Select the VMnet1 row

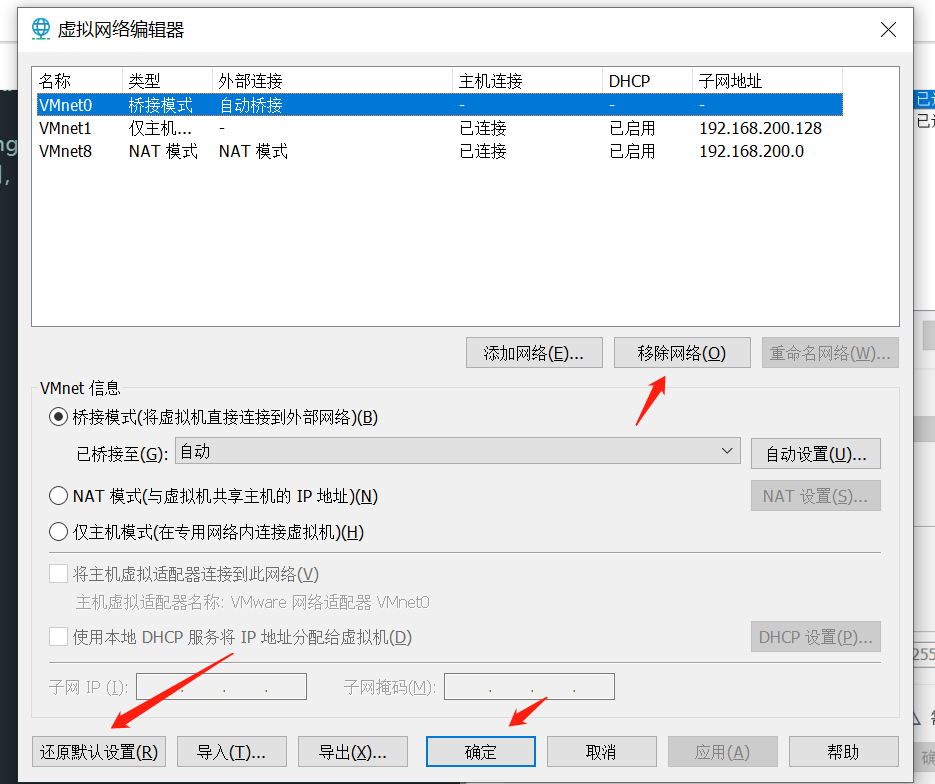pyautogui.click(x=439, y=128)
